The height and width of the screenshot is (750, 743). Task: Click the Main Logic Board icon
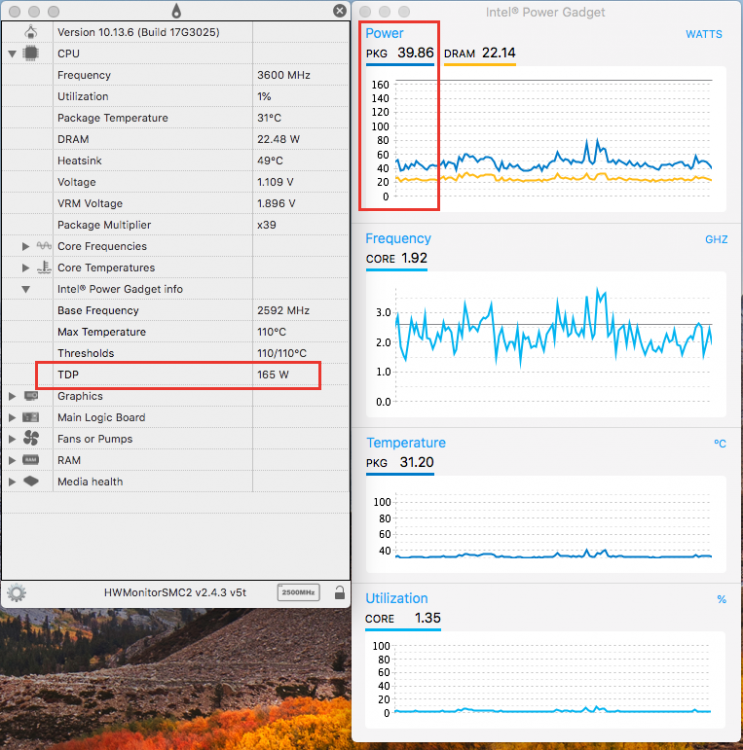click(31, 417)
